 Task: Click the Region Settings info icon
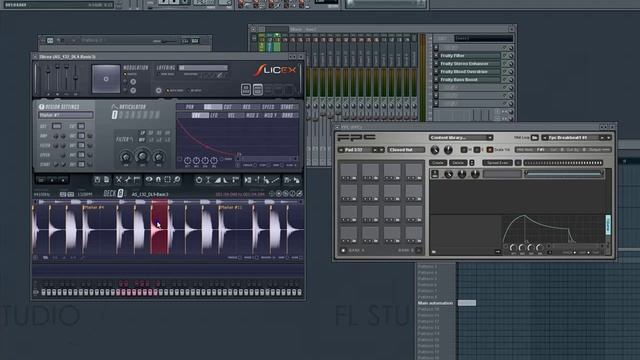(x=41, y=107)
